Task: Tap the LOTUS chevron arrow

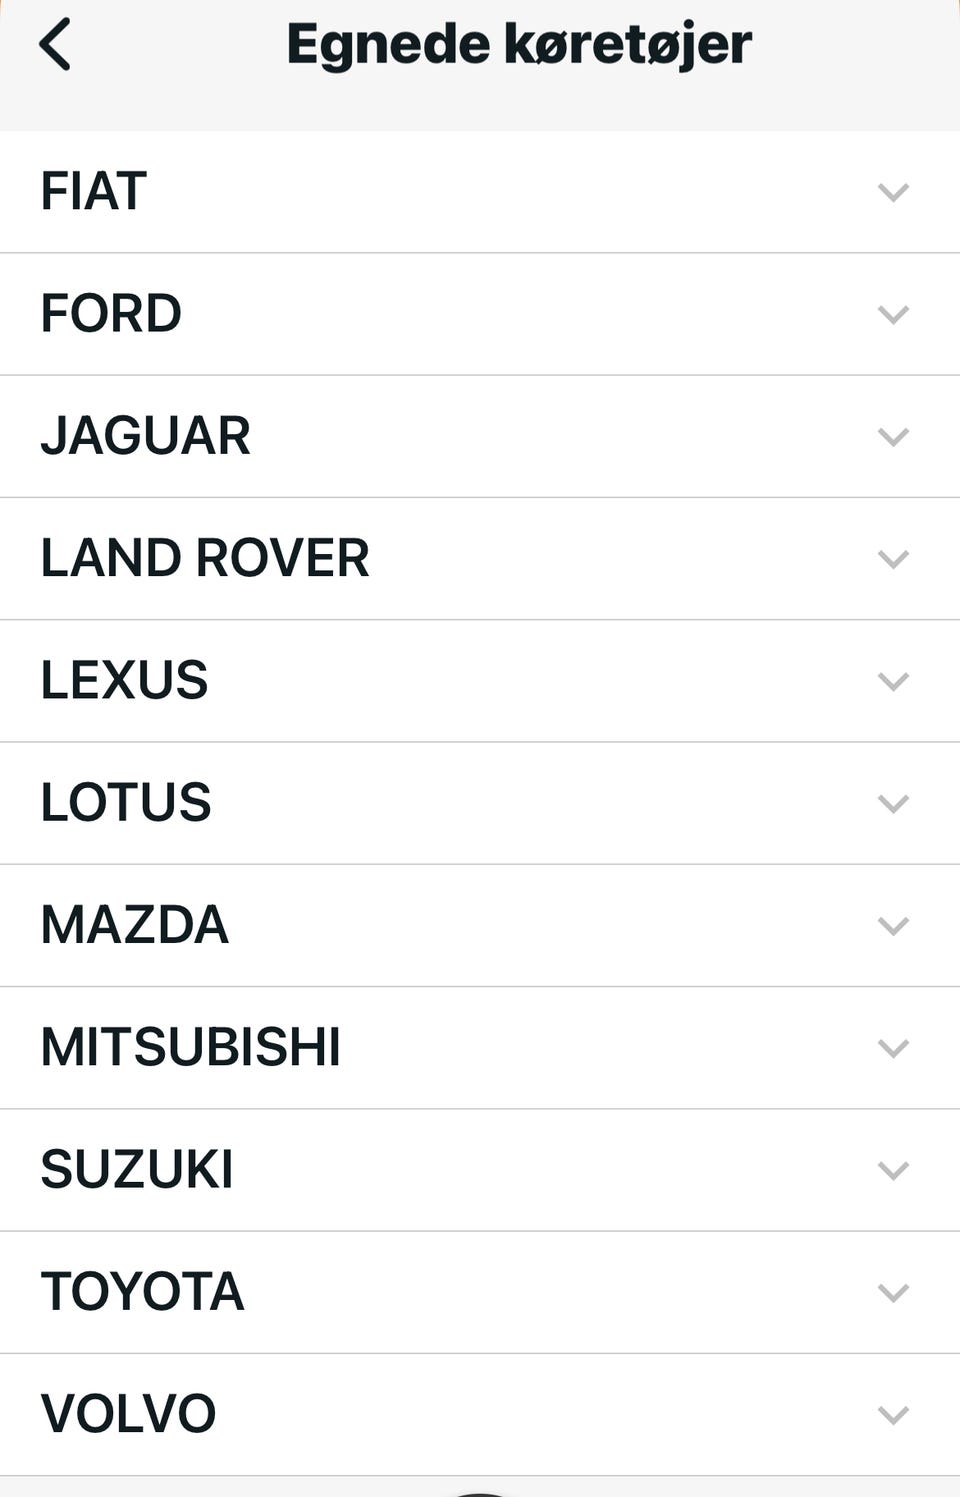Action: point(893,803)
